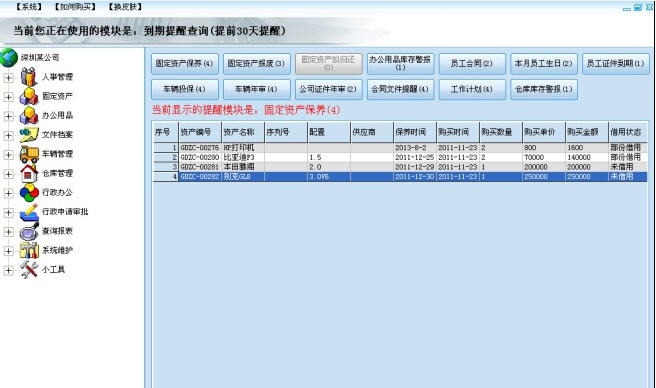This screenshot has width=656, height=388.
Task: Show 固定资产保养 (4) reminders
Action: click(x=184, y=64)
